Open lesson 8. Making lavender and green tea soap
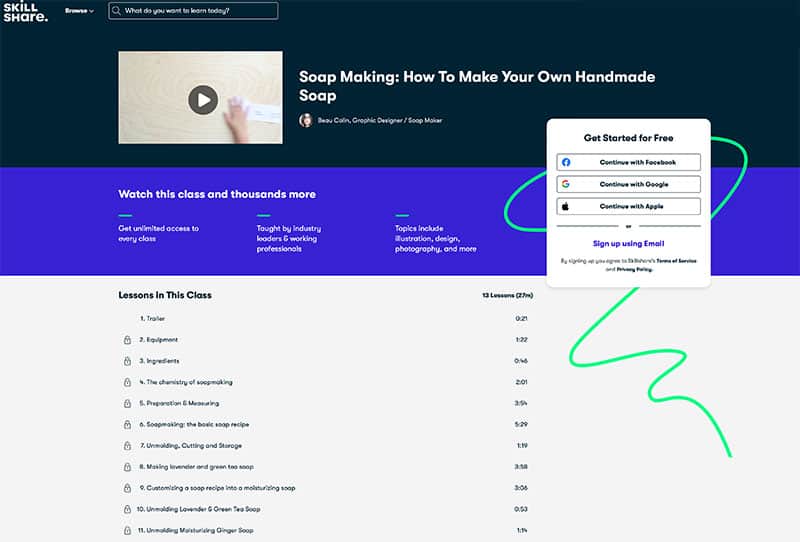 point(196,466)
